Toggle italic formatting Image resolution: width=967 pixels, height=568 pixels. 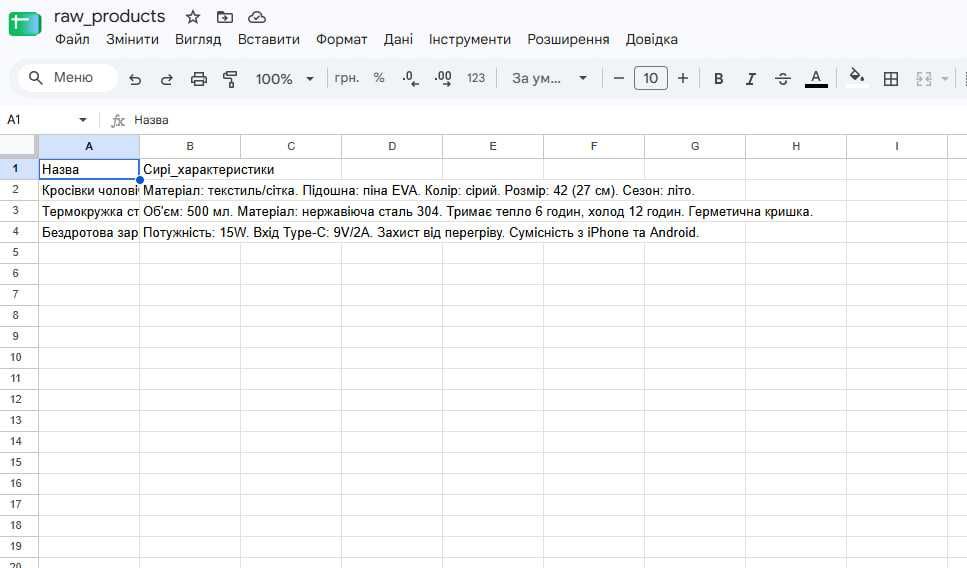(x=751, y=79)
